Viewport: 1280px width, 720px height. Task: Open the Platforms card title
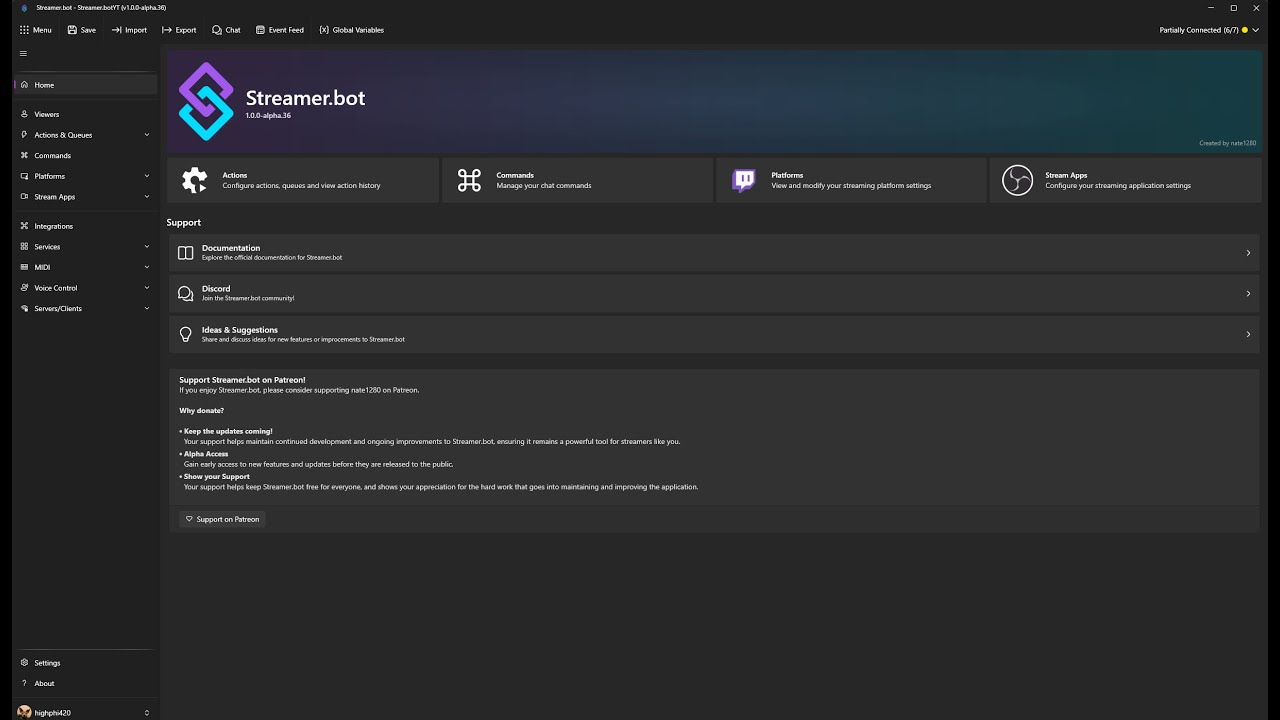[x=787, y=175]
